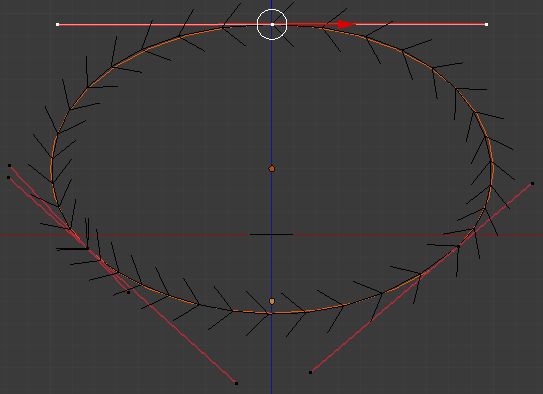Click the black handle point at the left diagonal handle's lower end

pyautogui.click(x=236, y=383)
